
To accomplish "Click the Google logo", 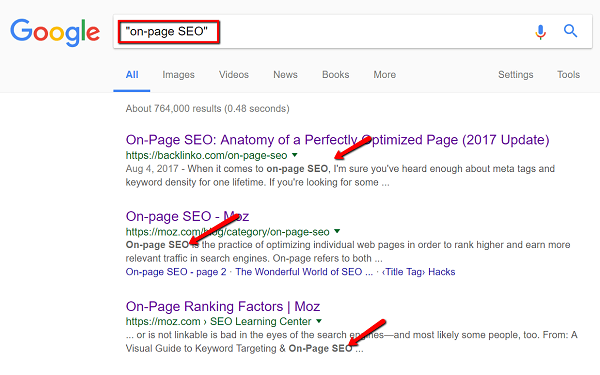I will pos(55,33).
